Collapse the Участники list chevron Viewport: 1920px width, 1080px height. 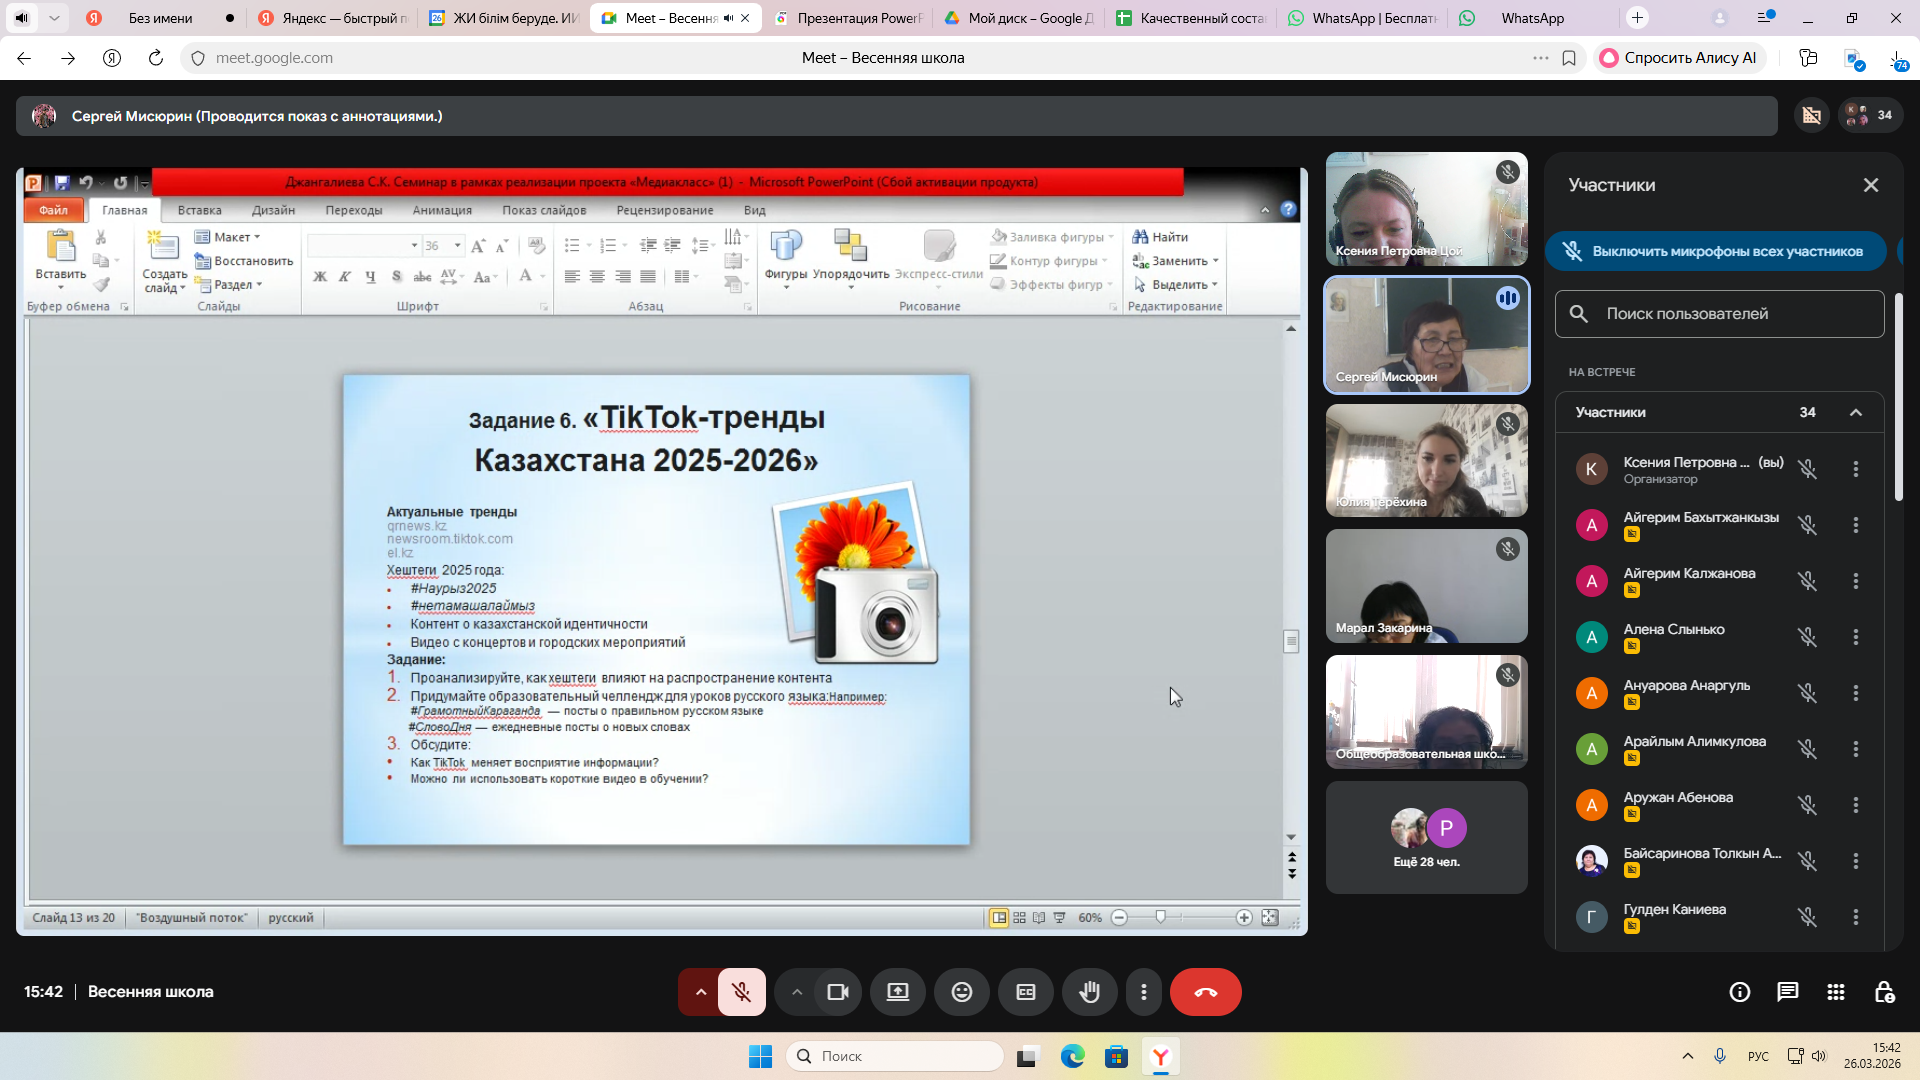1856,412
